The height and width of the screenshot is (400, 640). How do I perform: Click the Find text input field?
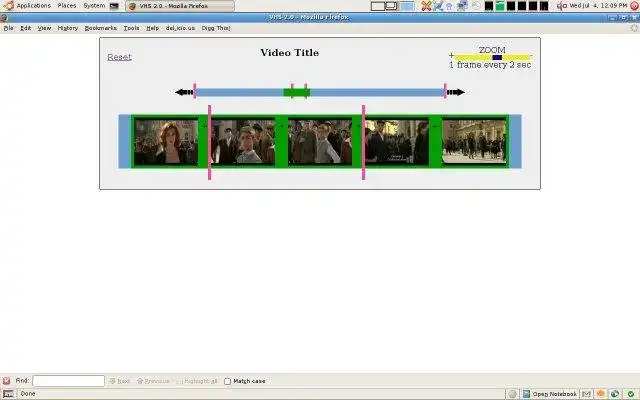(68, 381)
